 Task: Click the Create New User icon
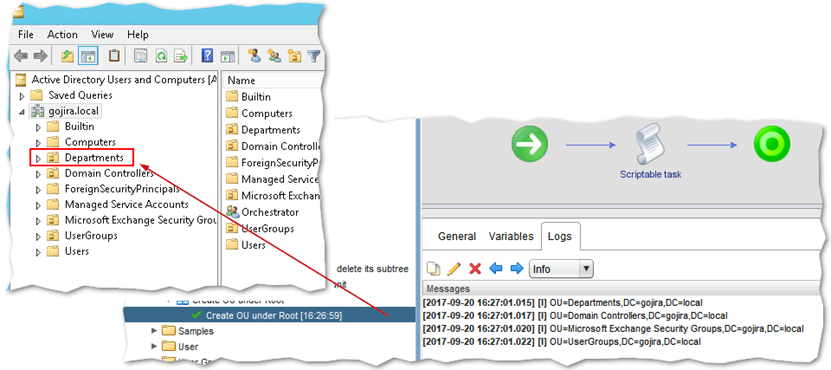(254, 55)
